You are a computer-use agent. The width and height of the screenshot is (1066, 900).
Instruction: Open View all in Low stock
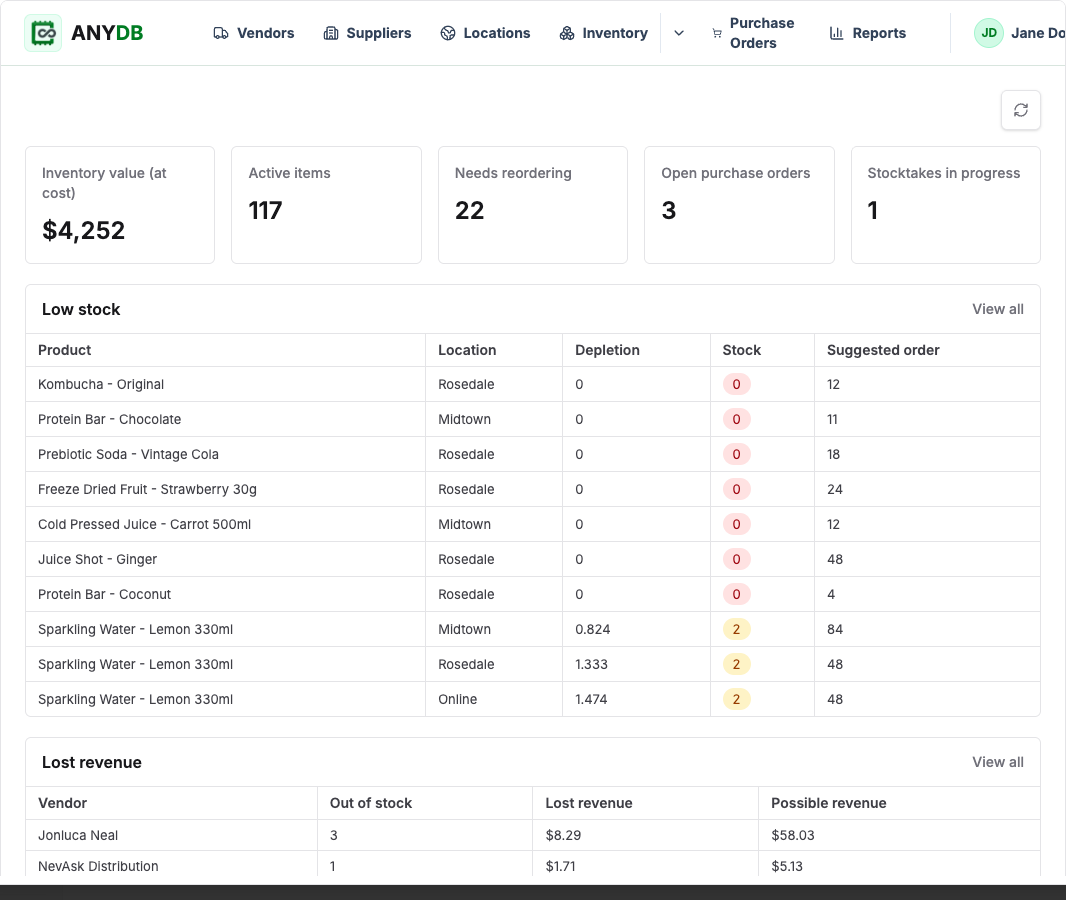(x=997, y=309)
